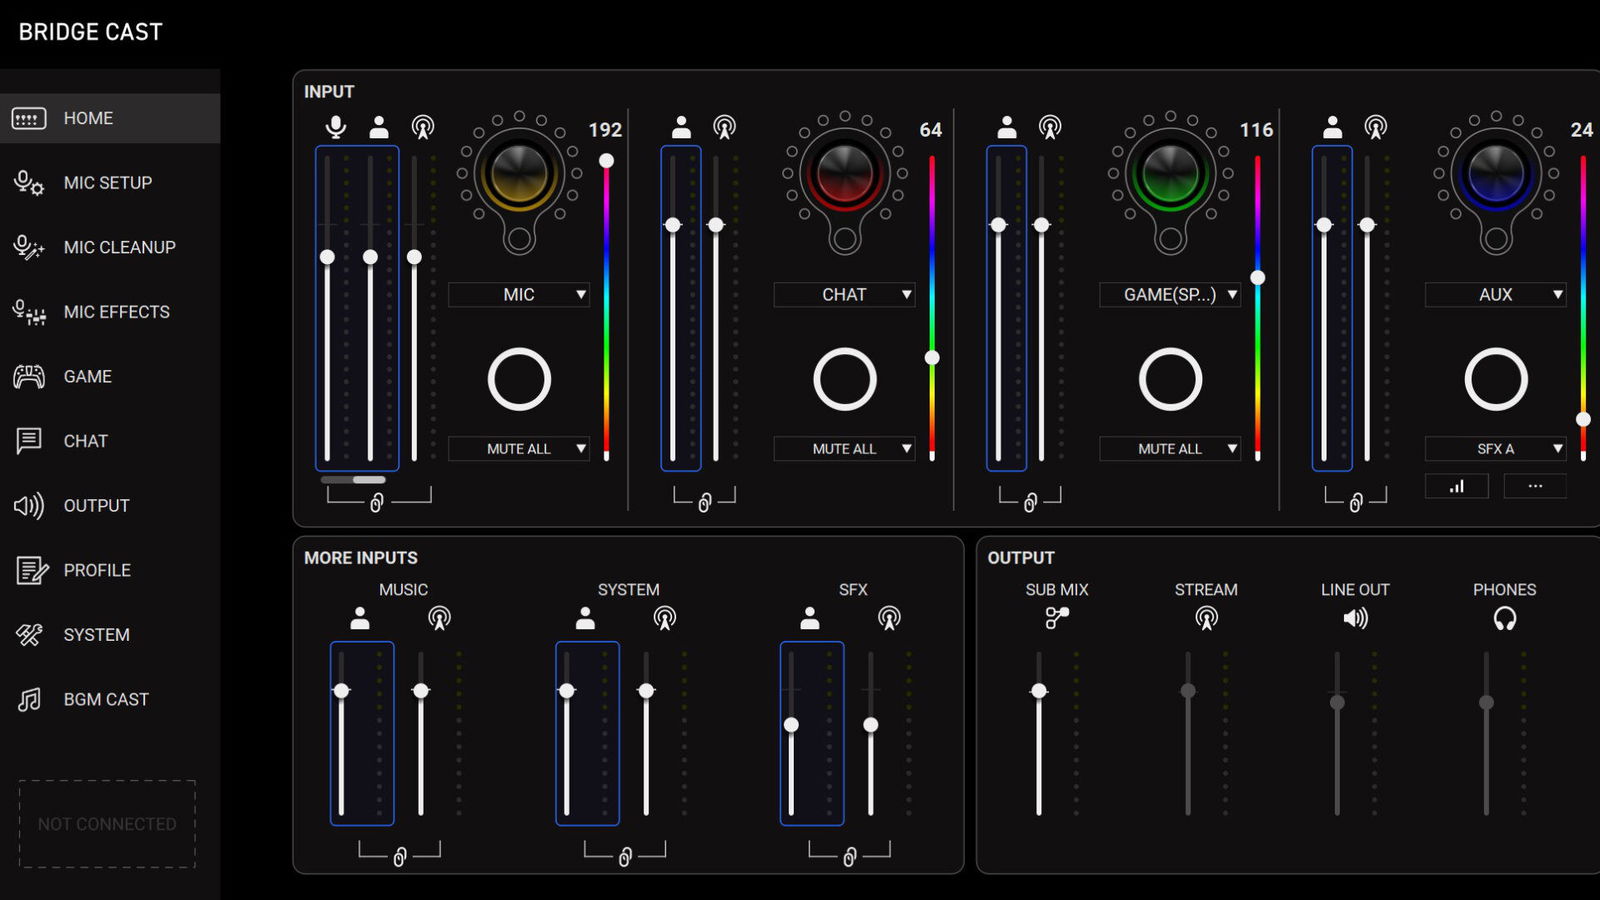The height and width of the screenshot is (900, 1600).
Task: Click the bar chart icon below SFX A
Action: coord(1456,486)
